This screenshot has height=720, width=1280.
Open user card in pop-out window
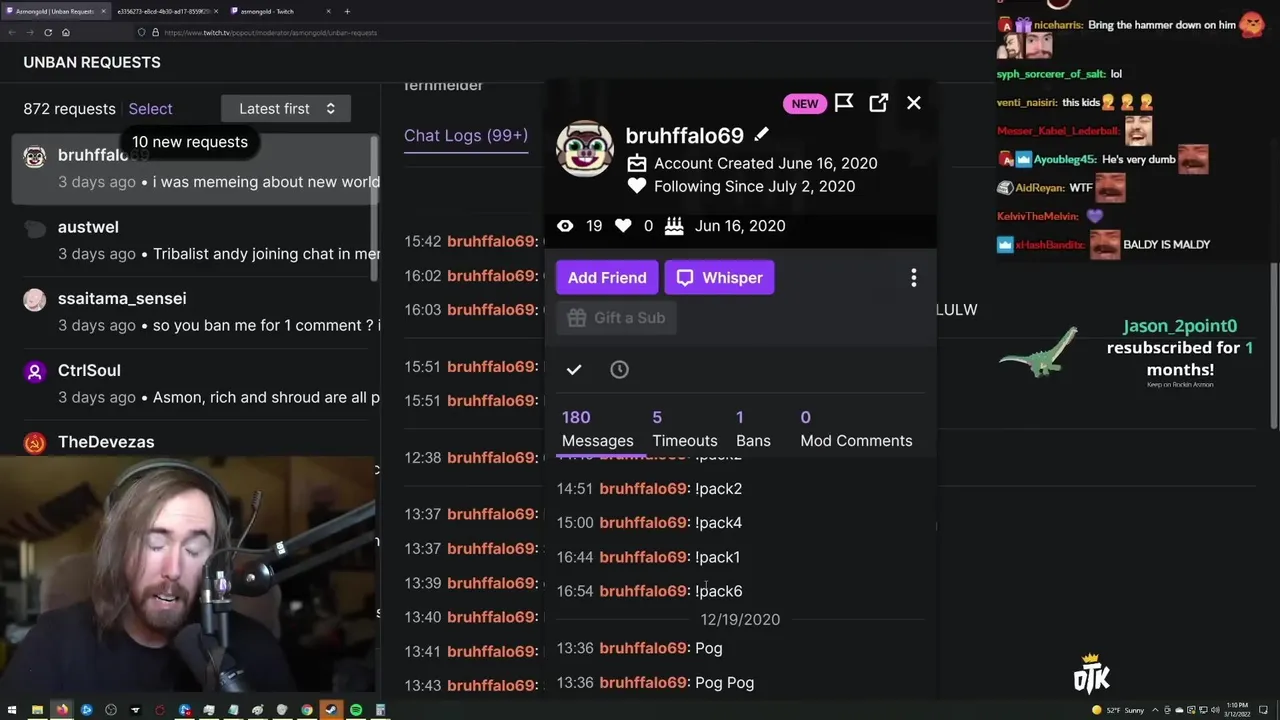[878, 103]
